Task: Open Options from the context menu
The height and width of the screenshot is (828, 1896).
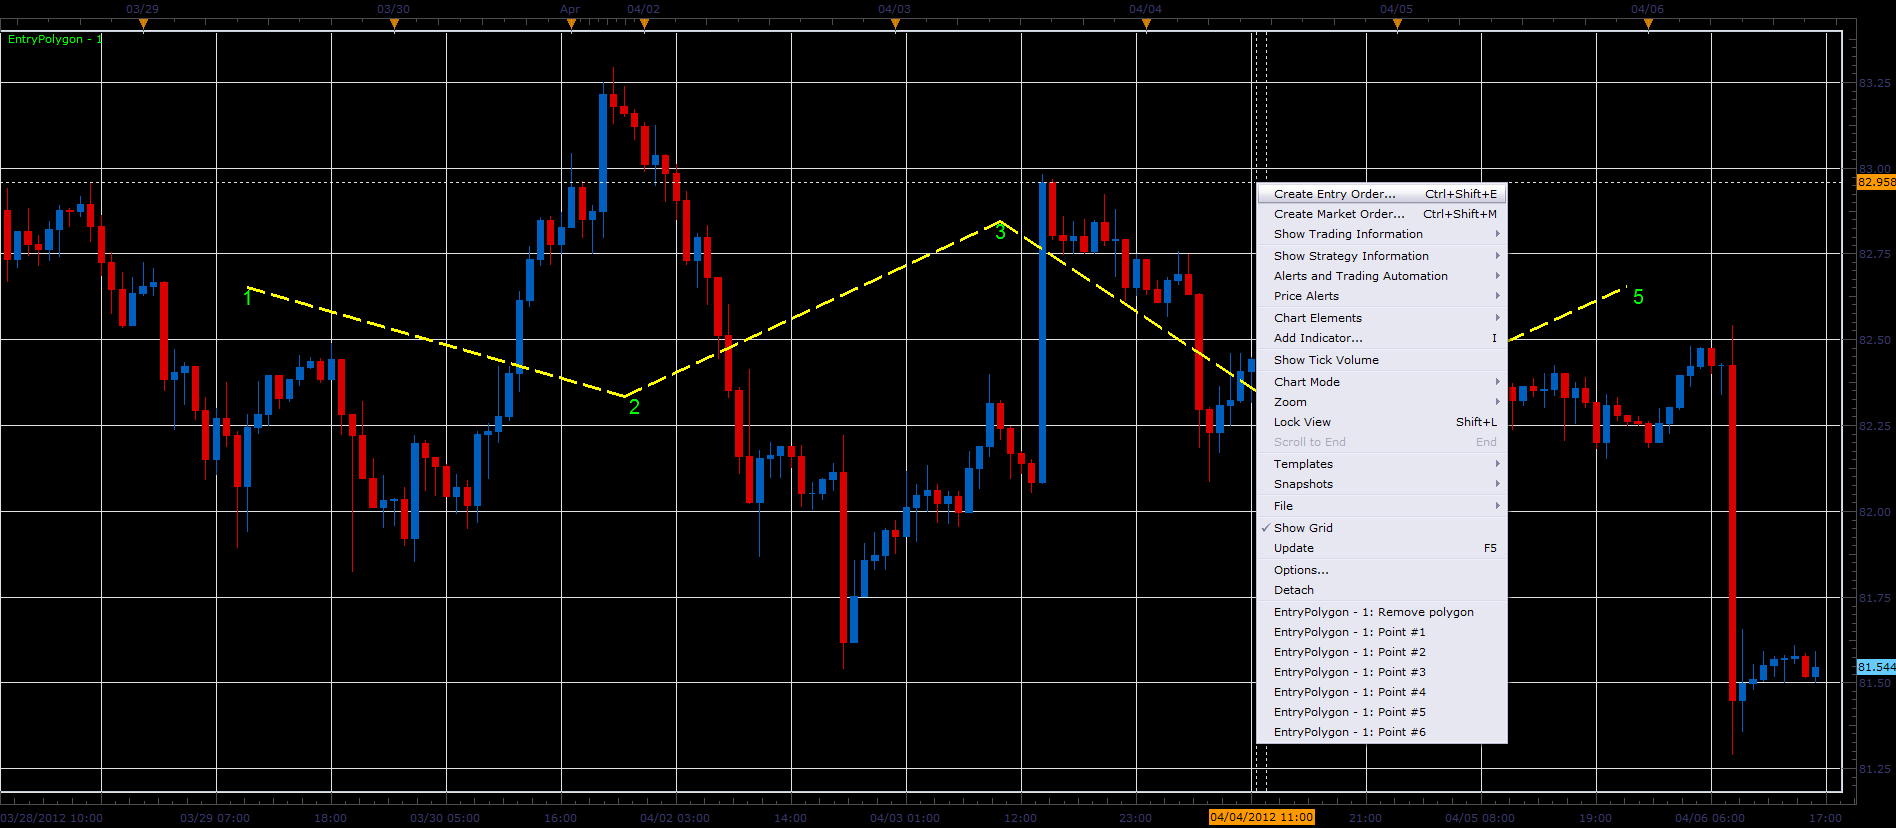Action: 1381,570
